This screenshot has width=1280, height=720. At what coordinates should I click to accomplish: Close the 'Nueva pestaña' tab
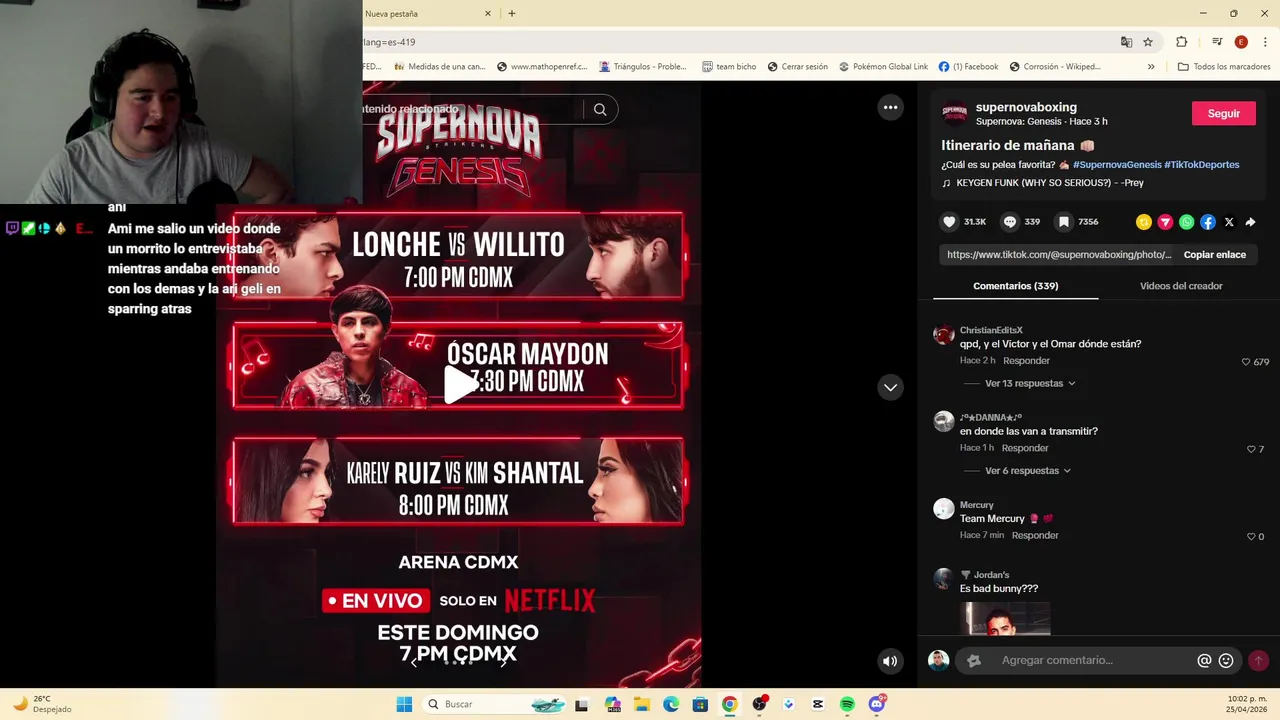488,14
